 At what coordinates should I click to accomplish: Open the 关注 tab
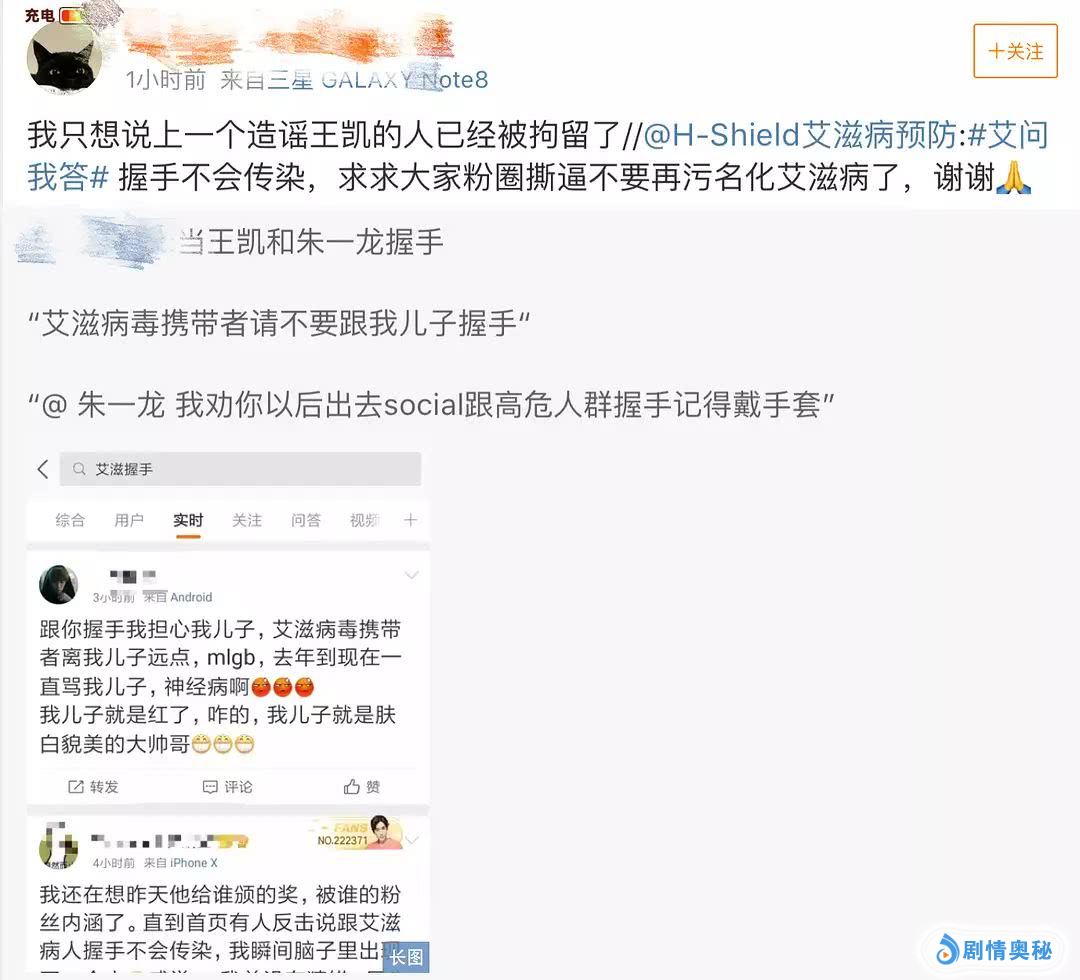point(247,521)
